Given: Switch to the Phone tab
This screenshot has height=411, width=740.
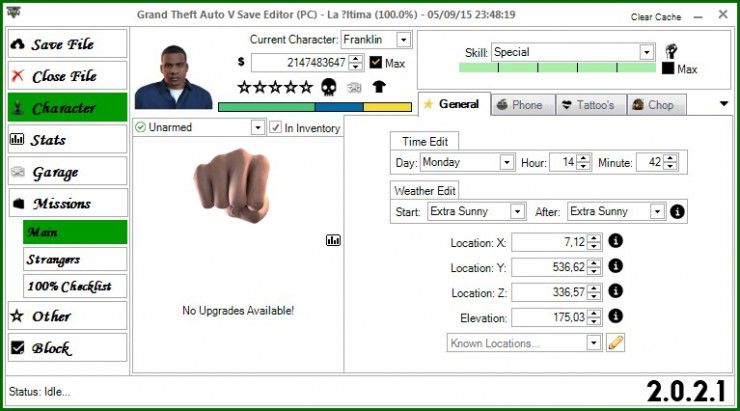Looking at the screenshot, I should click(518, 105).
